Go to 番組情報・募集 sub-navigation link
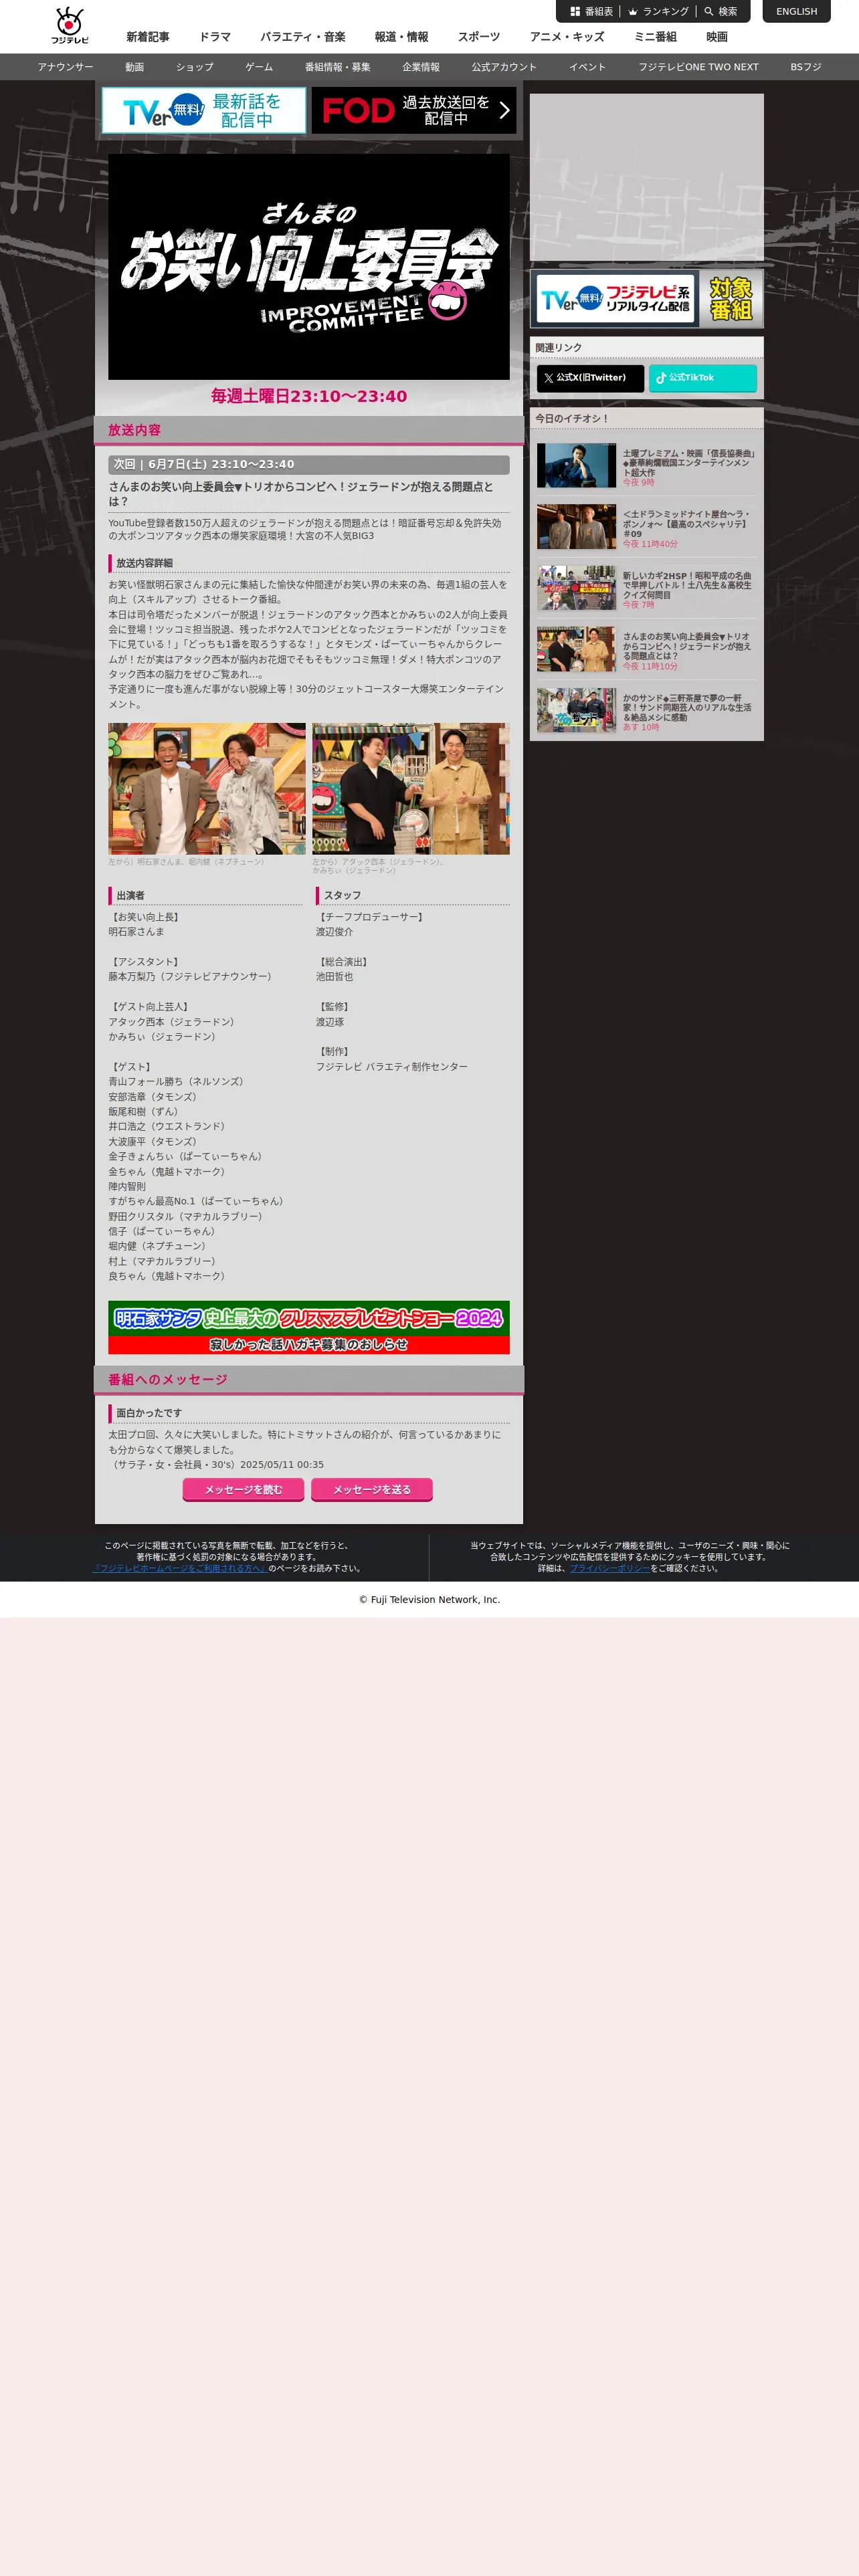Image resolution: width=859 pixels, height=2576 pixels. pos(338,67)
